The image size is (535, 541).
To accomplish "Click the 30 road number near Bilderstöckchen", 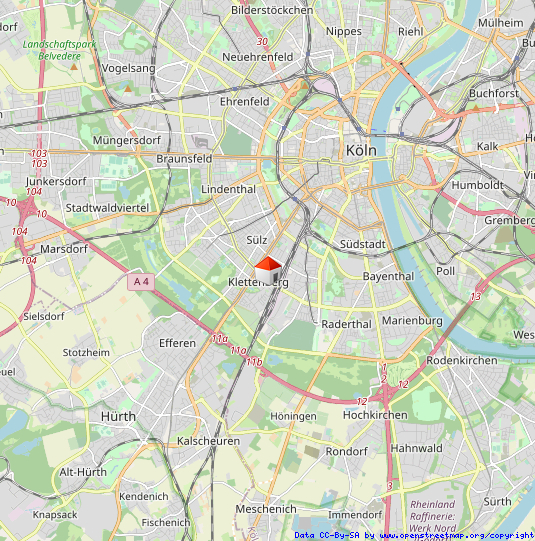I will pyautogui.click(x=262, y=42).
